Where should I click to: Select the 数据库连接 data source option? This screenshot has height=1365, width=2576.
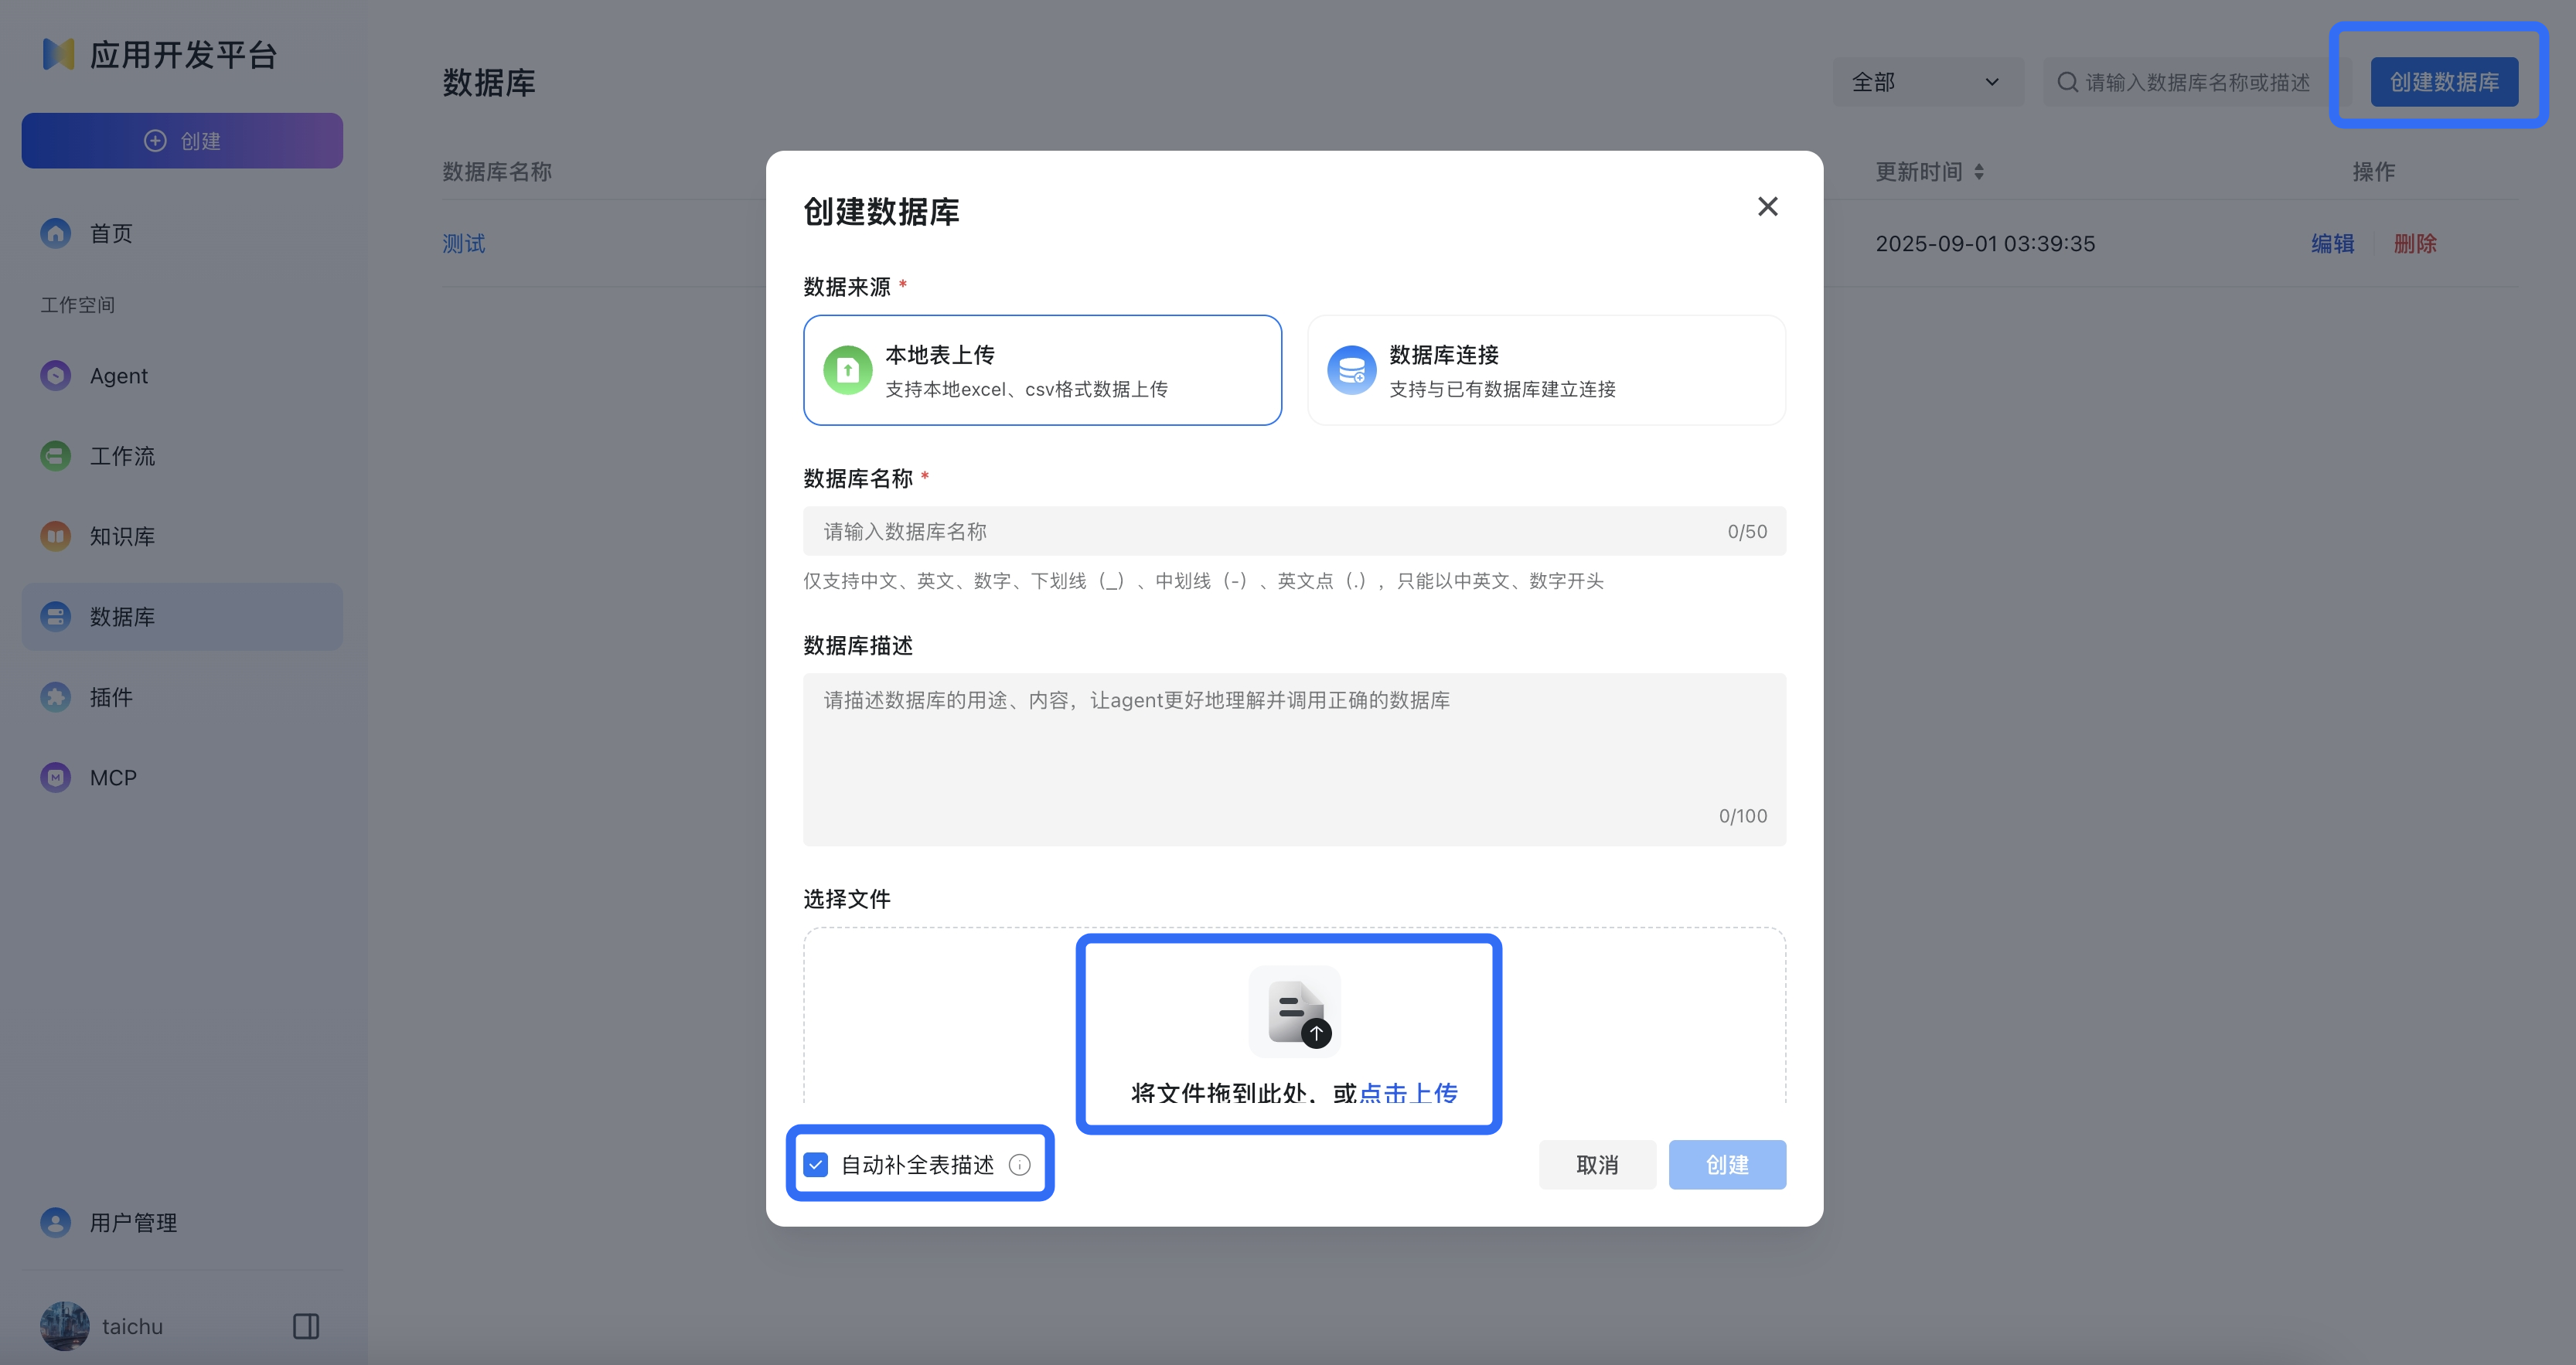1546,369
